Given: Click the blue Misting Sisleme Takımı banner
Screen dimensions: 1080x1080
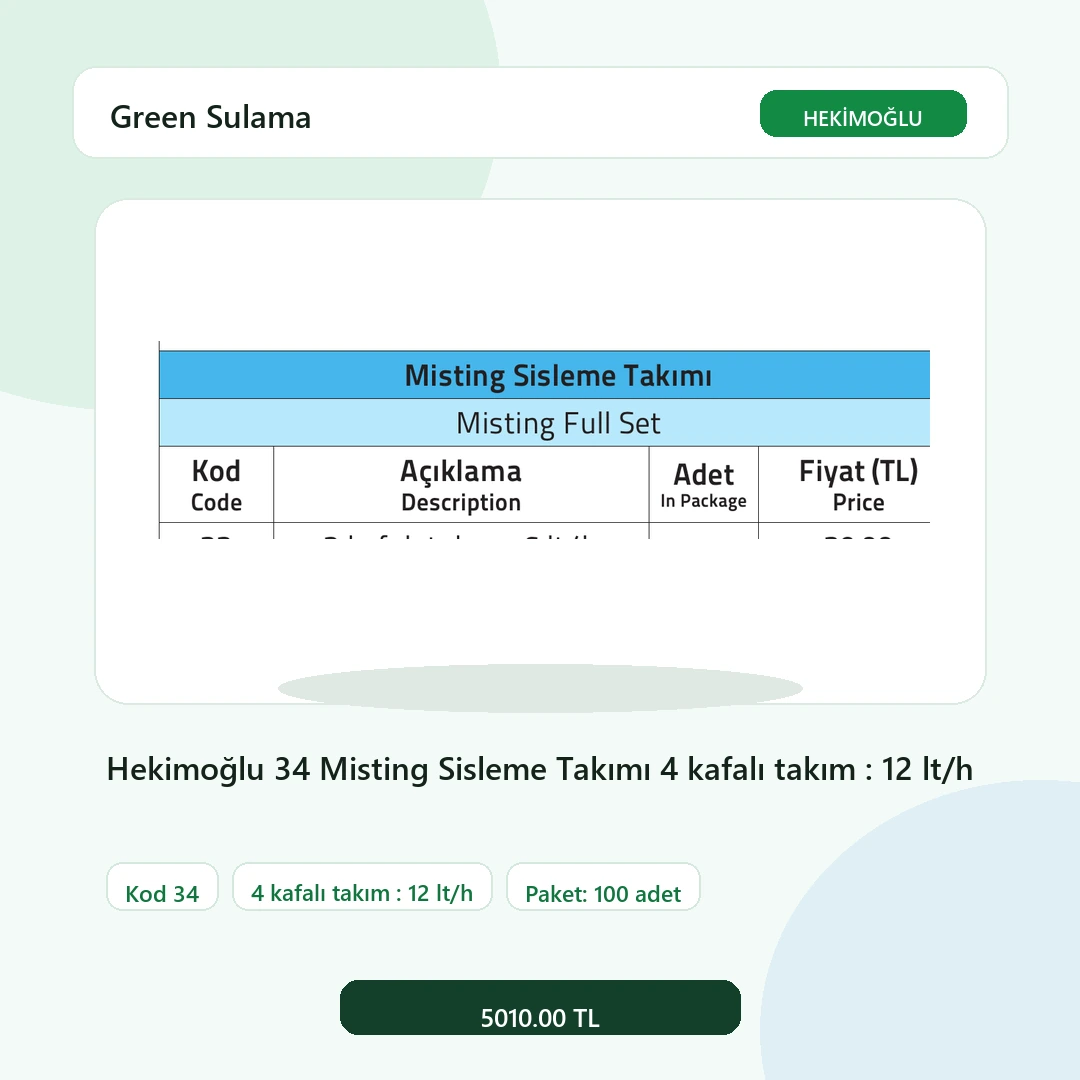Looking at the screenshot, I should 544,375.
